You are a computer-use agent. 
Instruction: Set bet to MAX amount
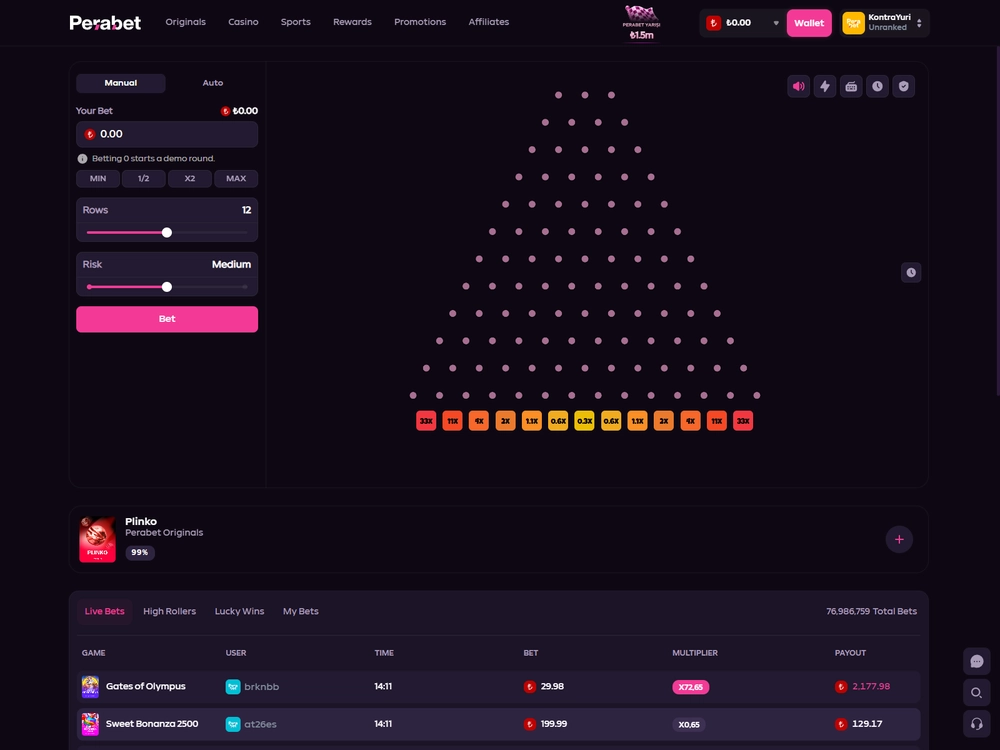coord(236,179)
